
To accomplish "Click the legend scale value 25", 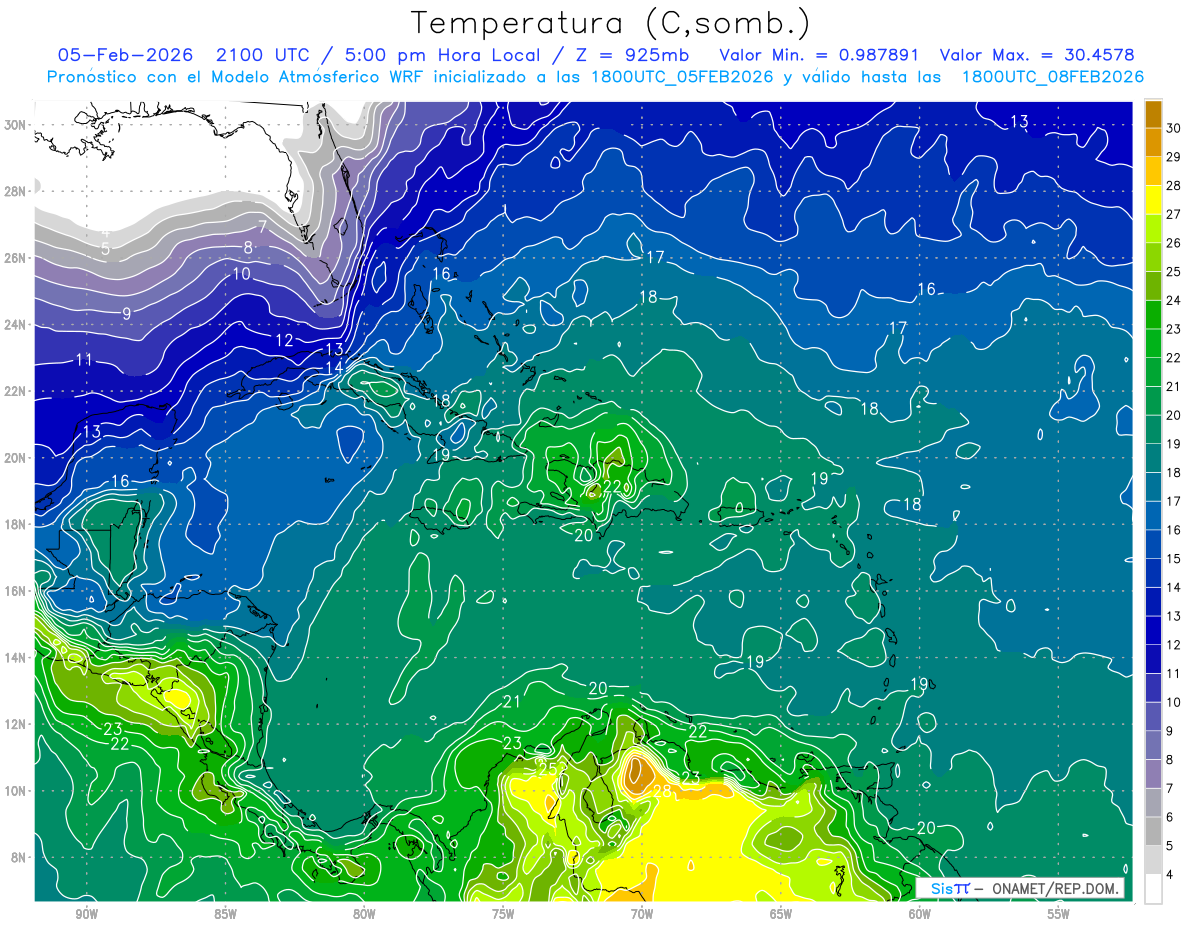I will [x=1176, y=271].
